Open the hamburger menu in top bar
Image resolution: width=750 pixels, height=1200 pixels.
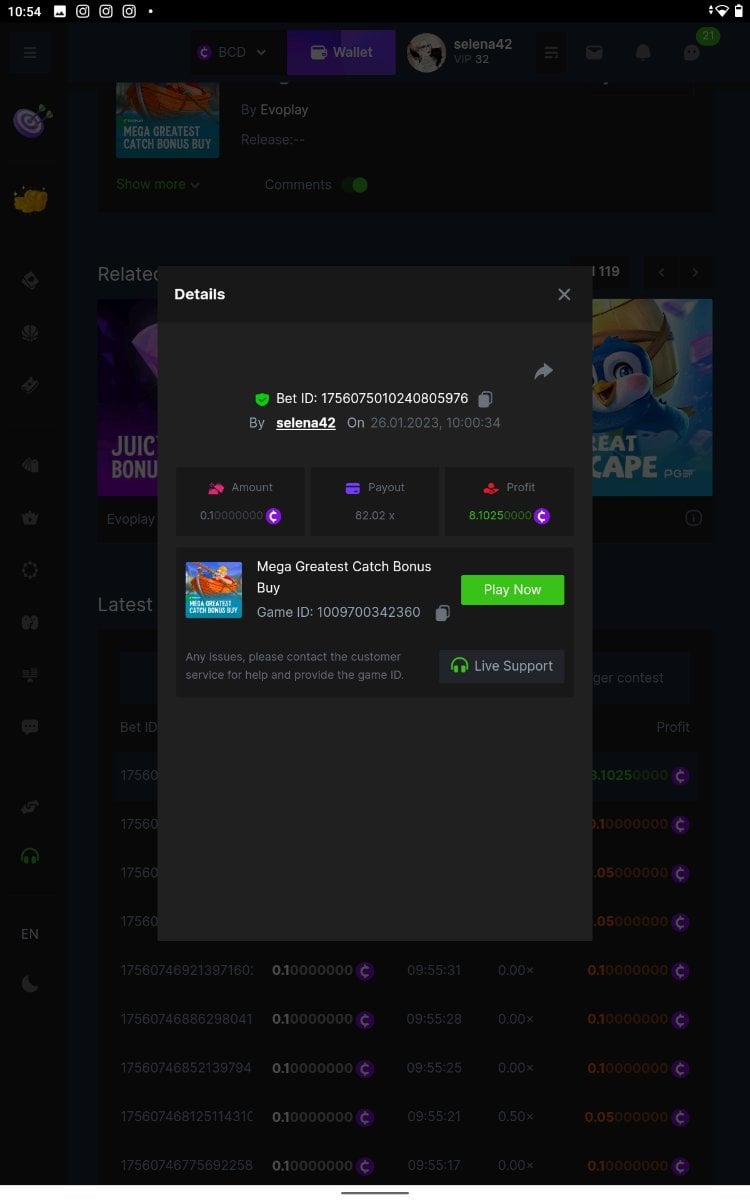[30, 52]
